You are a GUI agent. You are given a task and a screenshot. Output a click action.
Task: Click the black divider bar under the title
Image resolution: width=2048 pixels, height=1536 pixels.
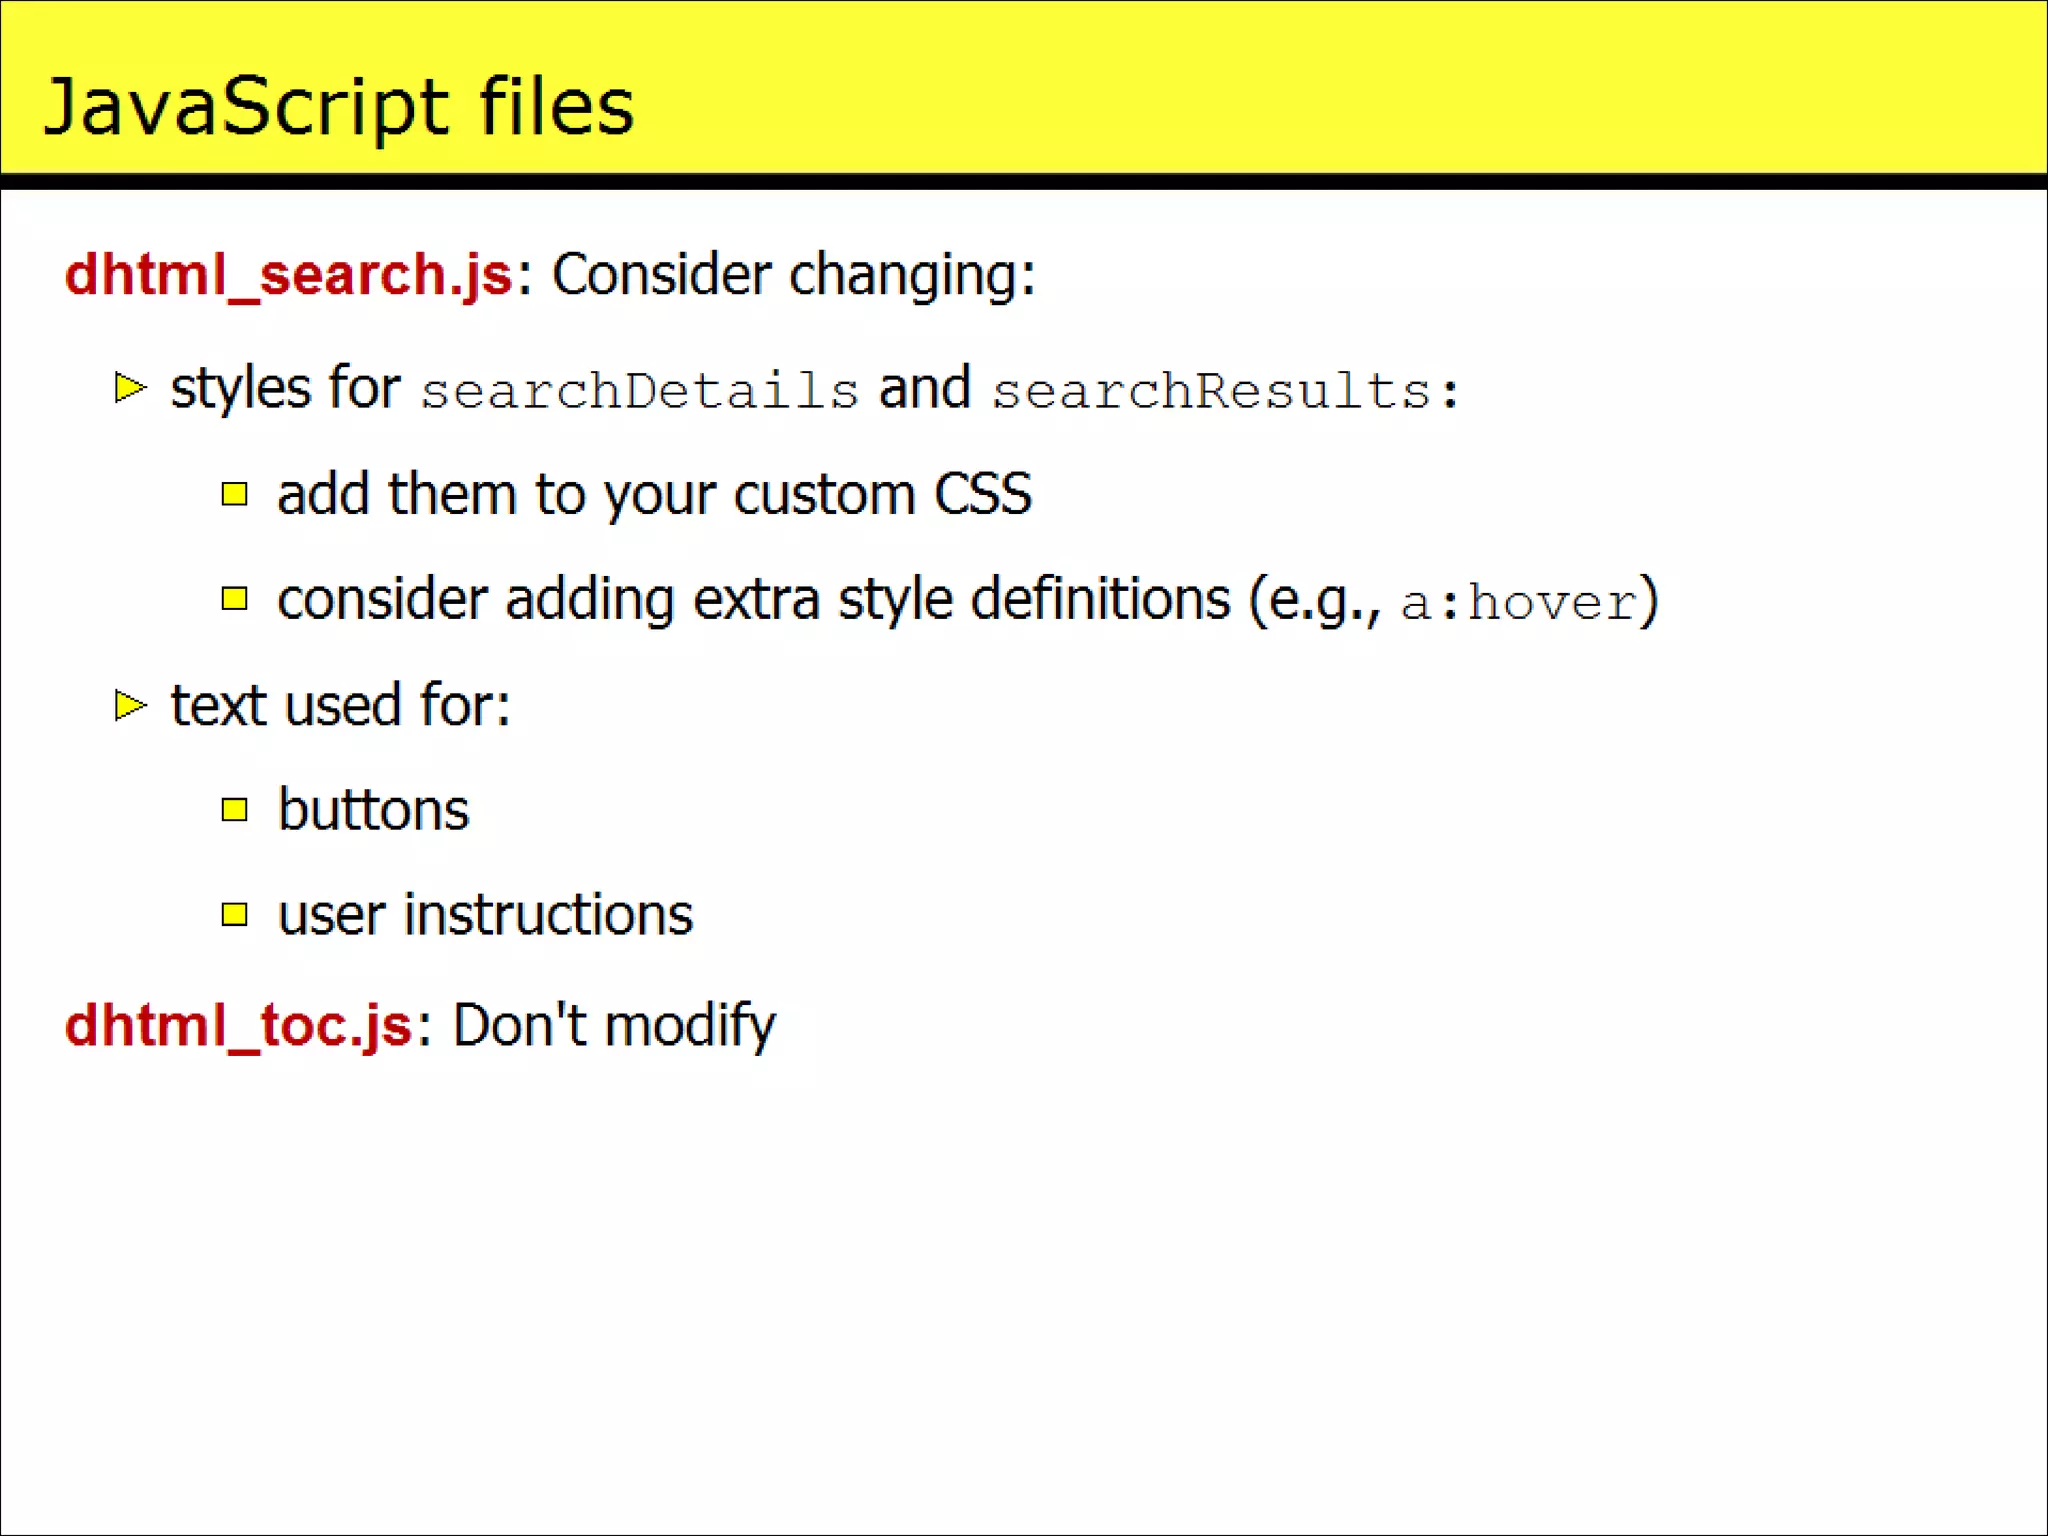1024,182
